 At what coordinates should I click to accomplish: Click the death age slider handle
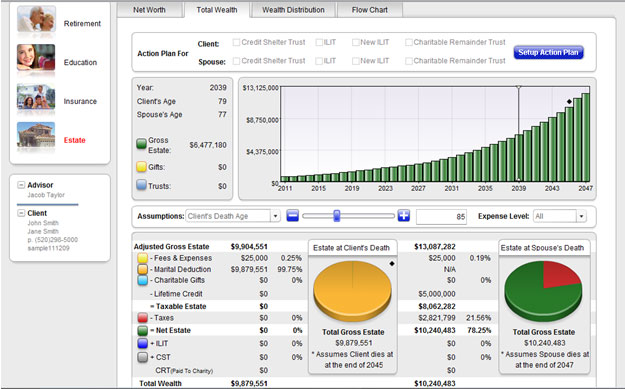click(x=337, y=216)
